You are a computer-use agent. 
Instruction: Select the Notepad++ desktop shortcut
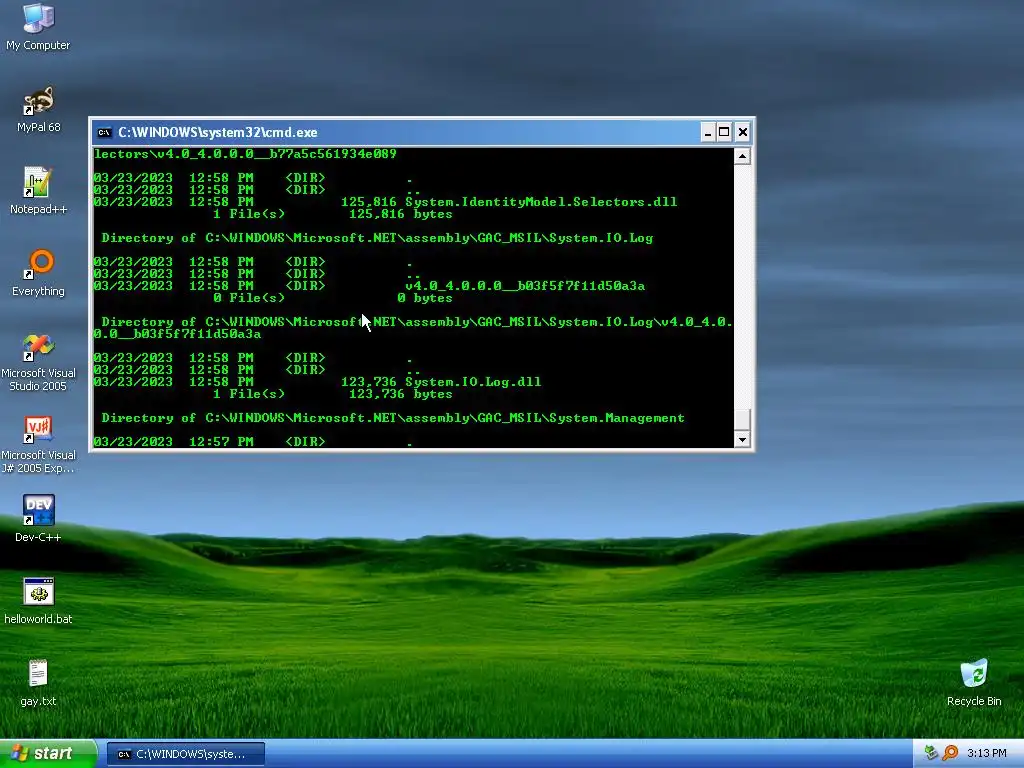pos(38,190)
